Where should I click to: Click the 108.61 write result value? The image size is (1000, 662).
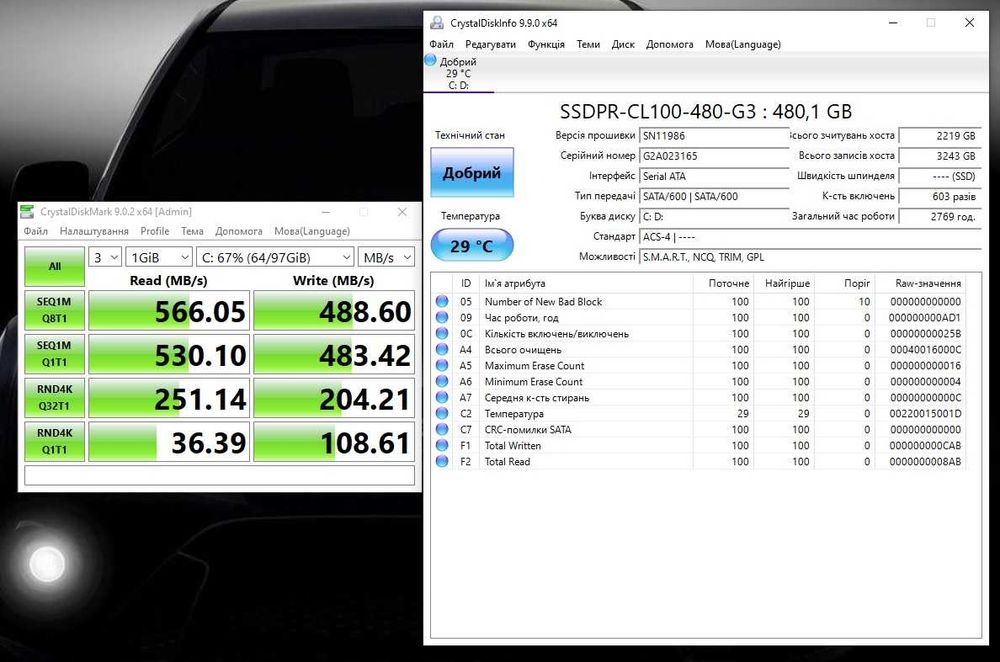pos(365,443)
